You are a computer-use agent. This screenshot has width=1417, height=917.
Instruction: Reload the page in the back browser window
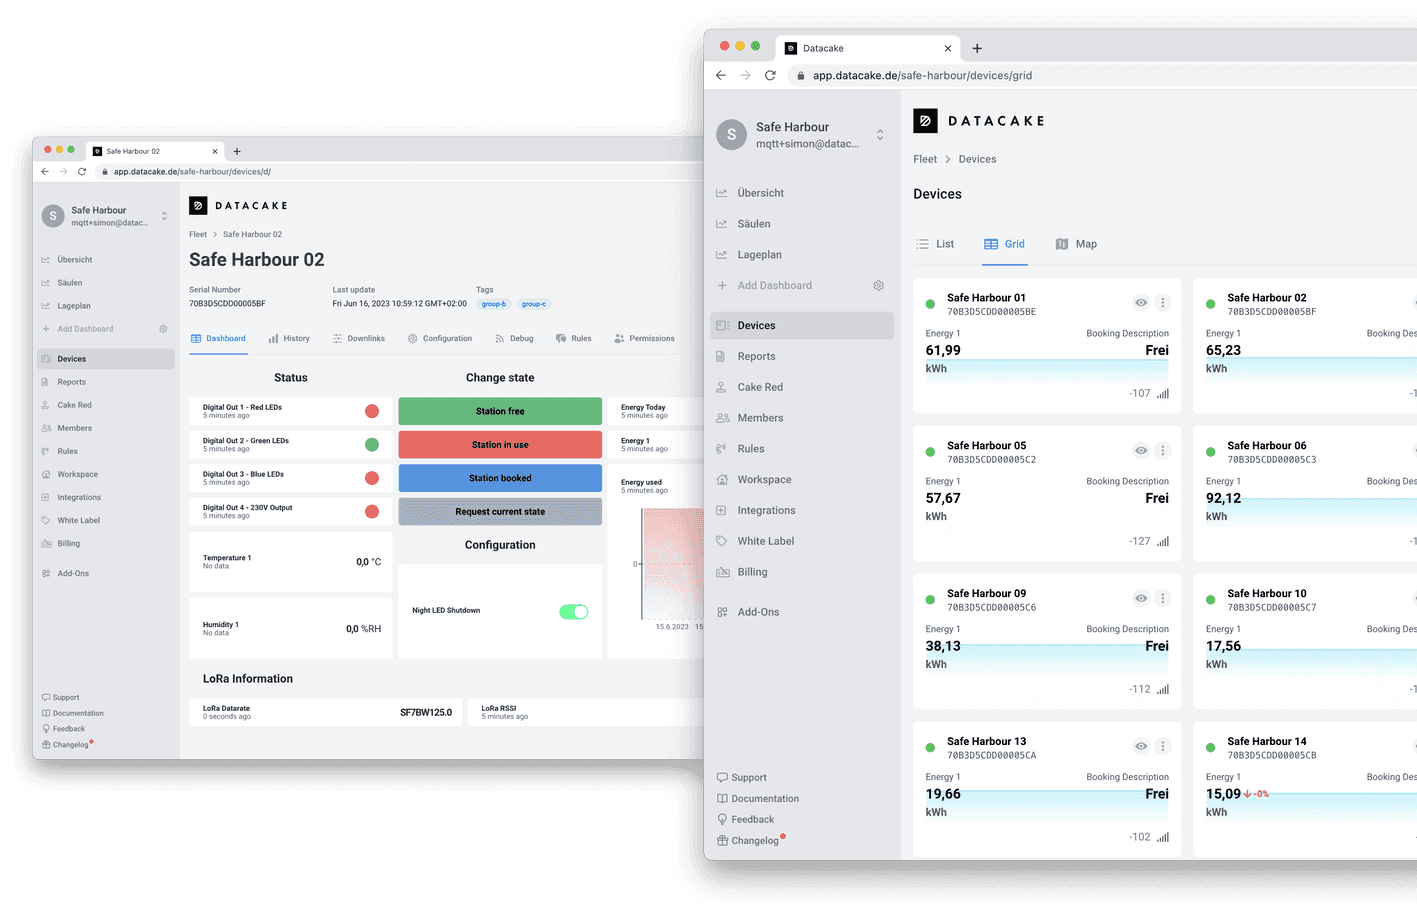(x=82, y=172)
